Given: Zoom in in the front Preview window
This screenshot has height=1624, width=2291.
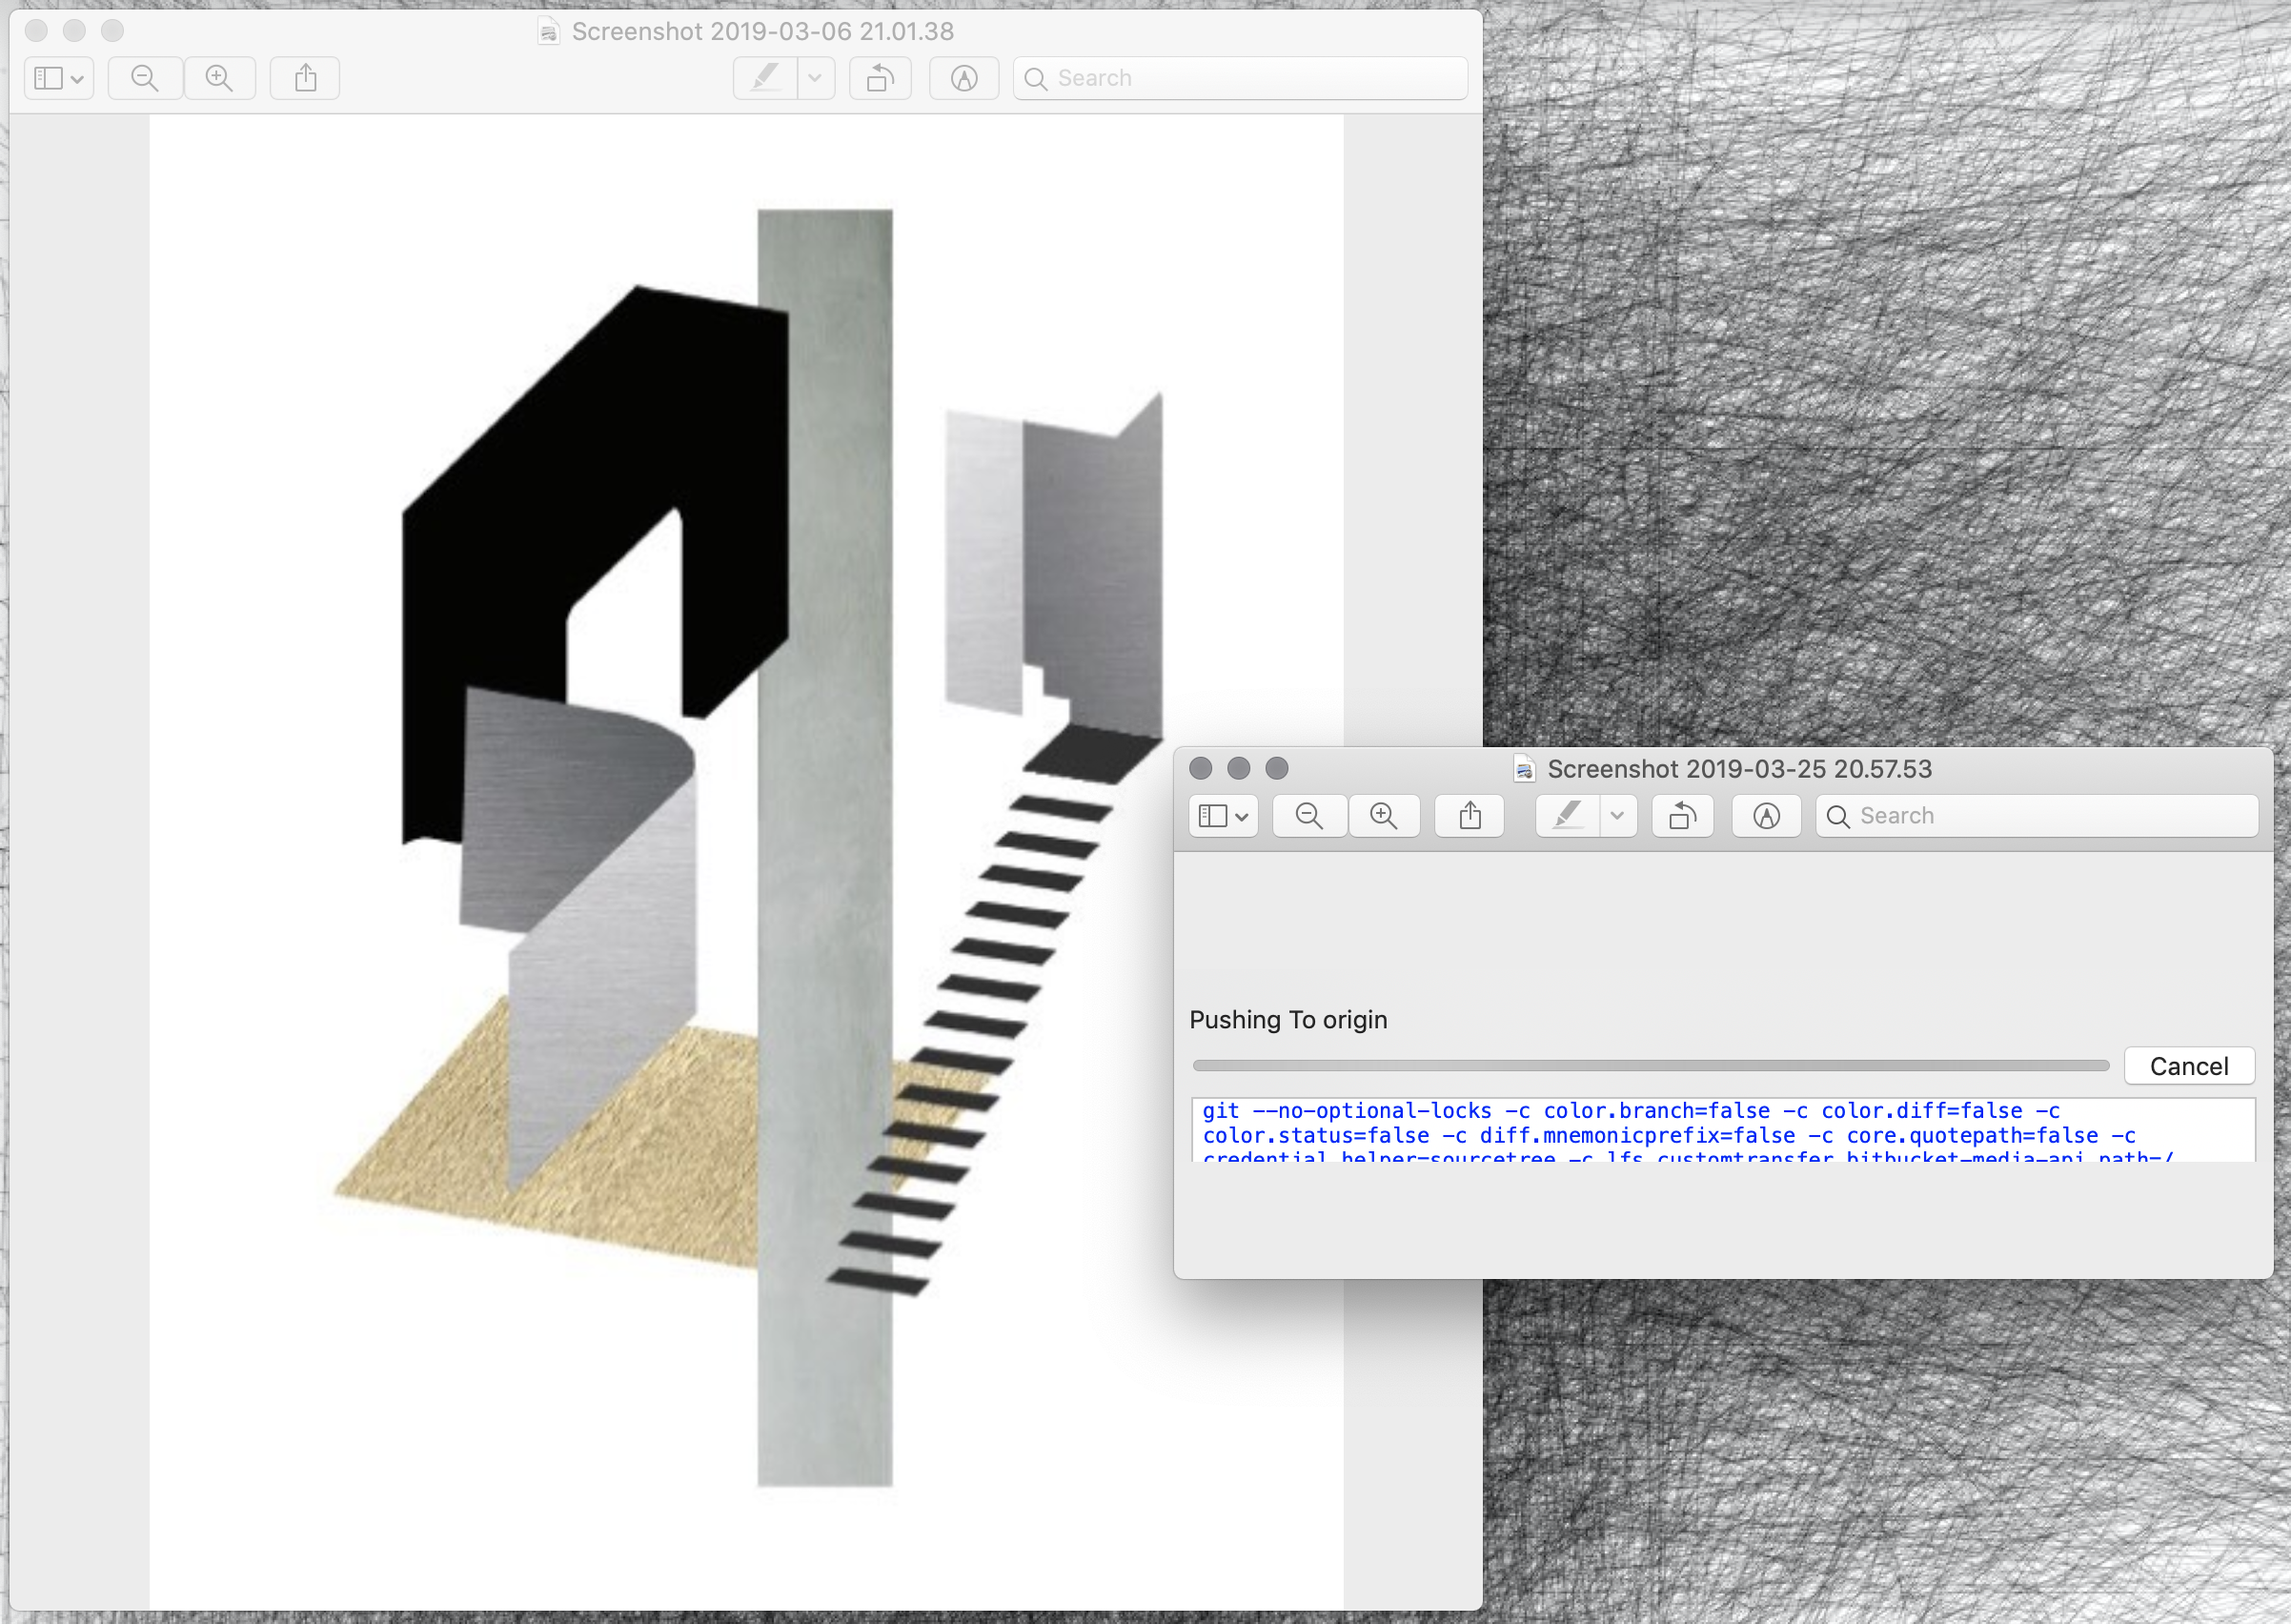Looking at the screenshot, I should [1384, 816].
